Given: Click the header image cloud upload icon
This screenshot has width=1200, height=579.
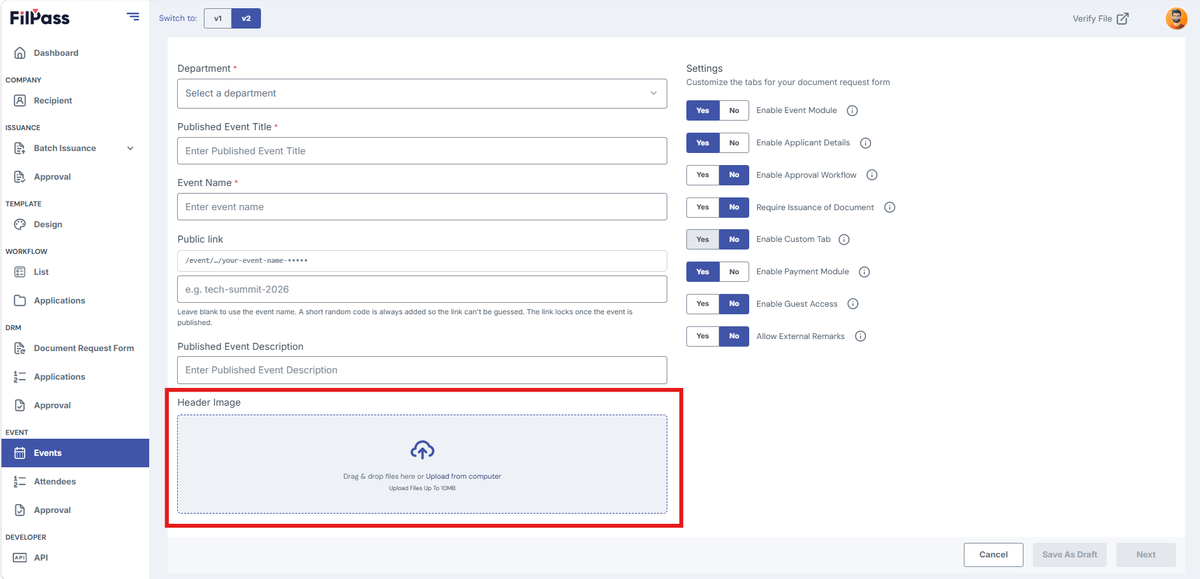Looking at the screenshot, I should 422,450.
